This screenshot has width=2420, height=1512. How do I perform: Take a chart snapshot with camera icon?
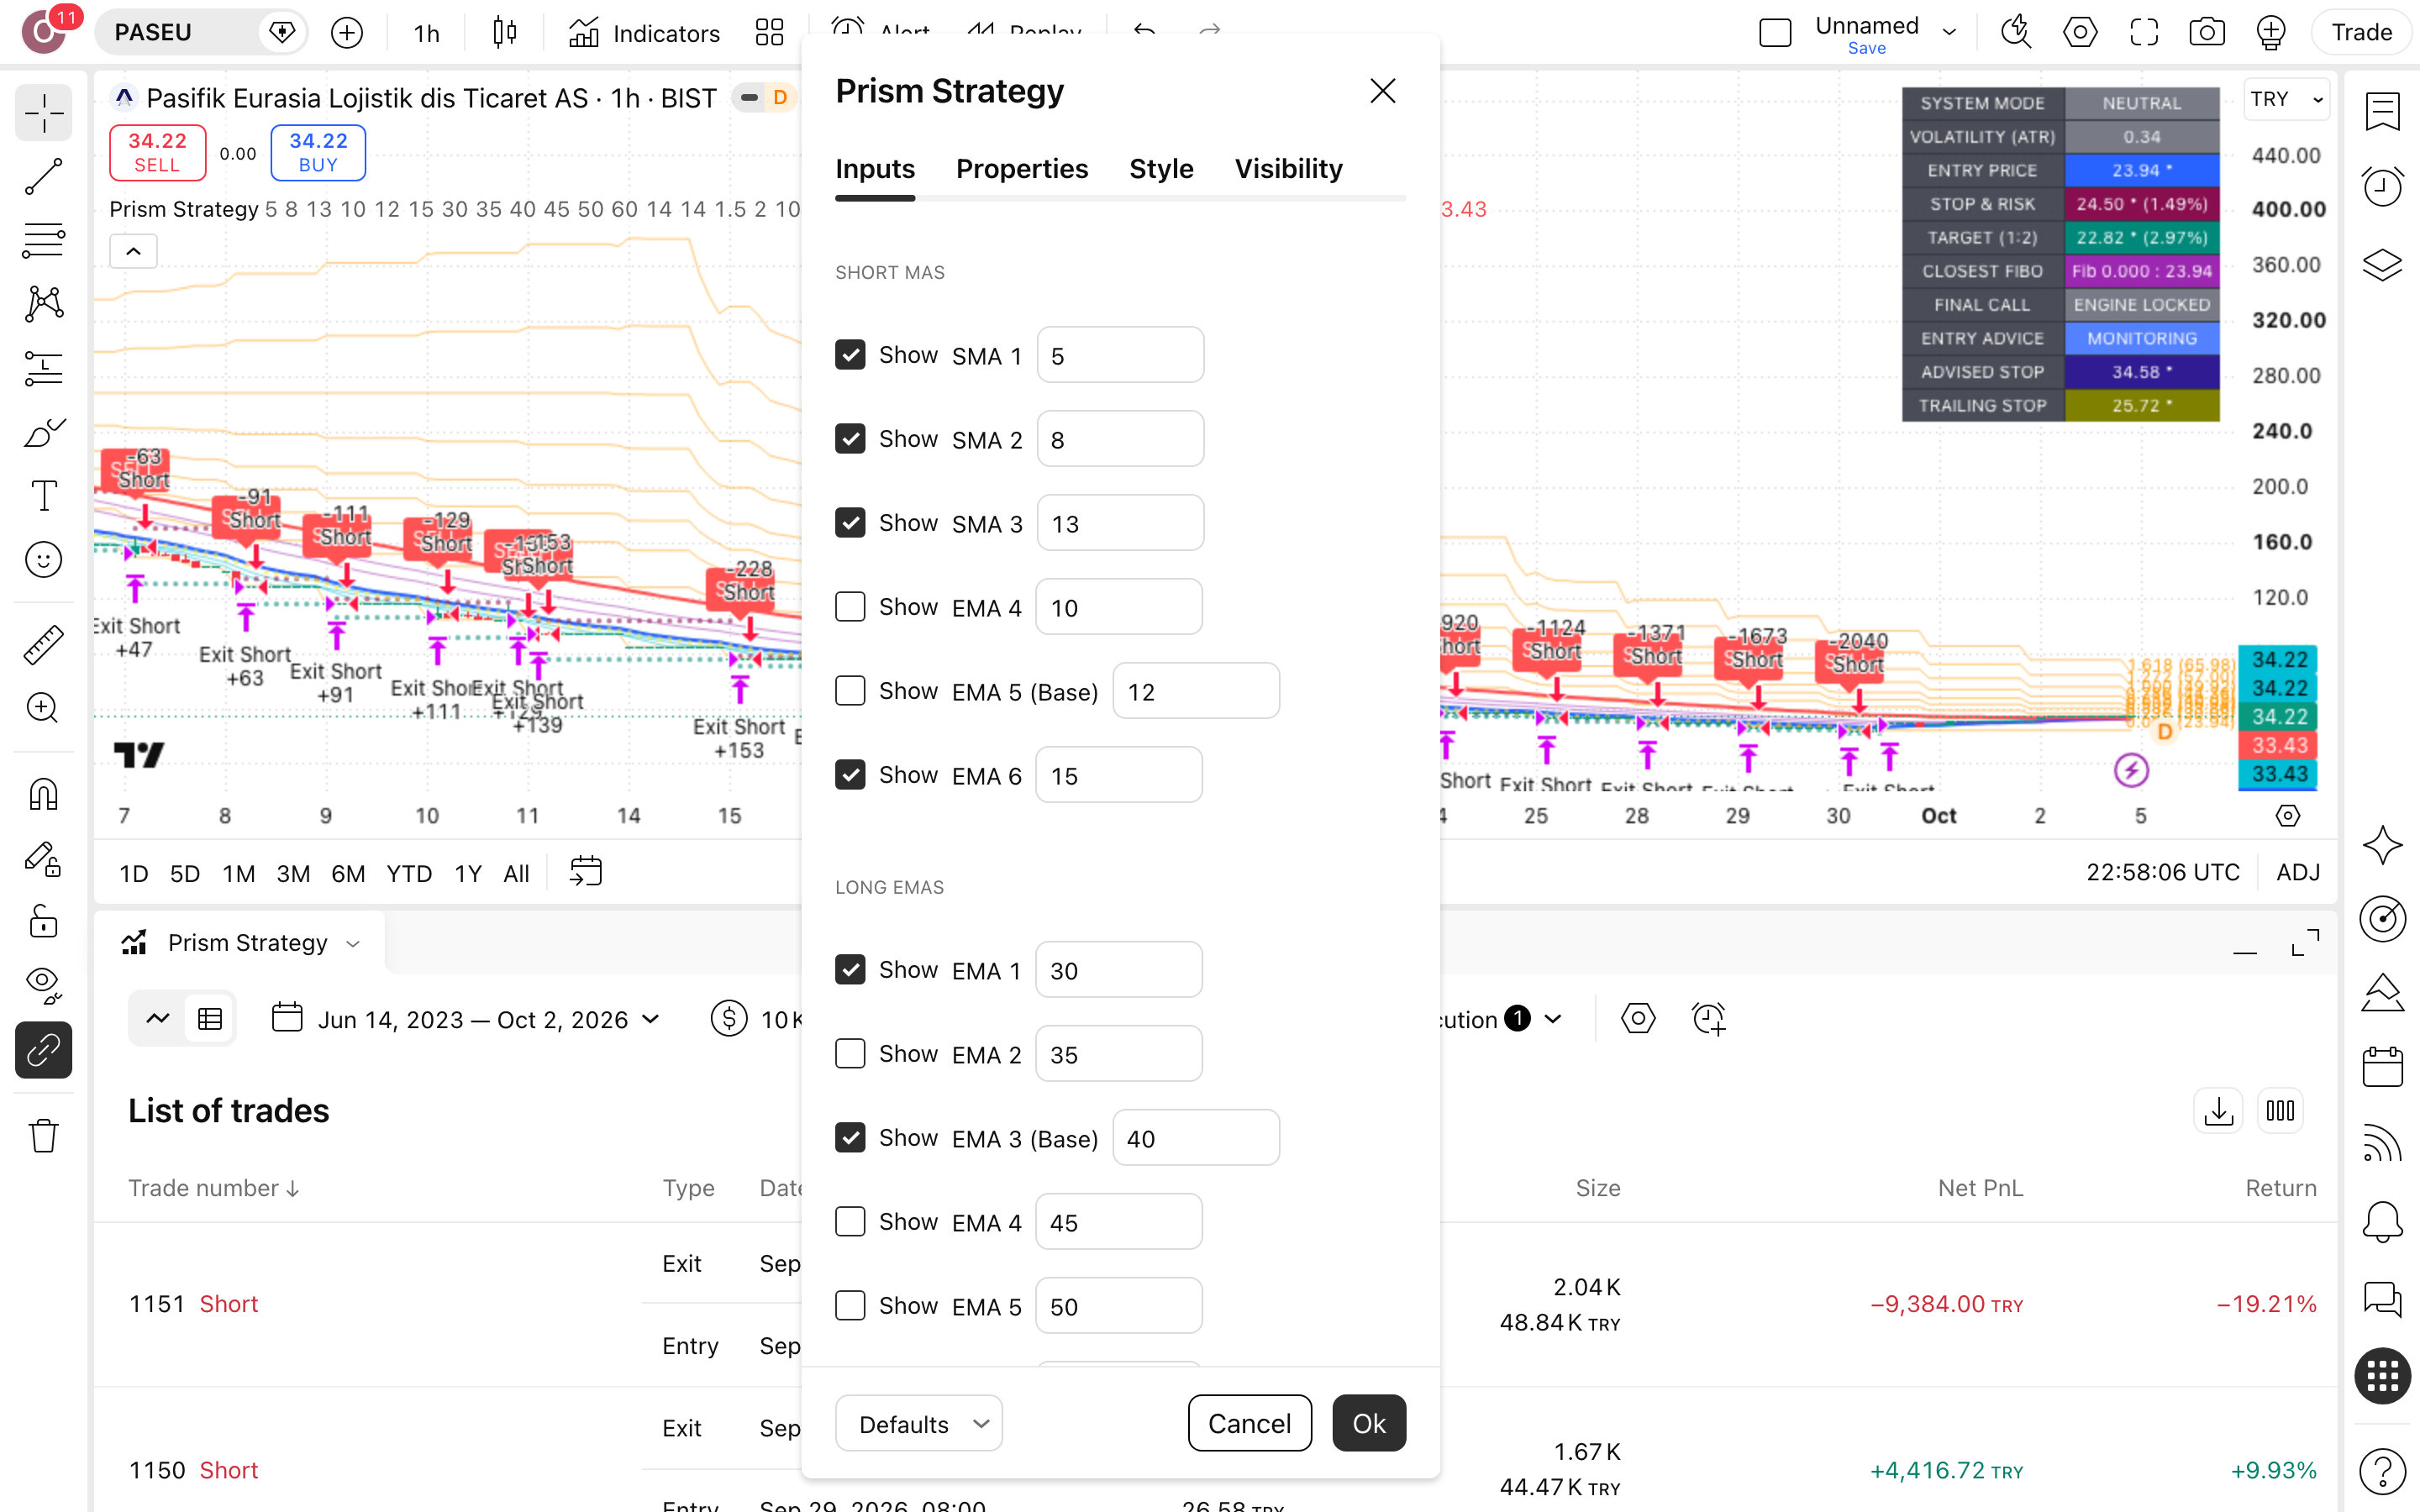point(2206,33)
